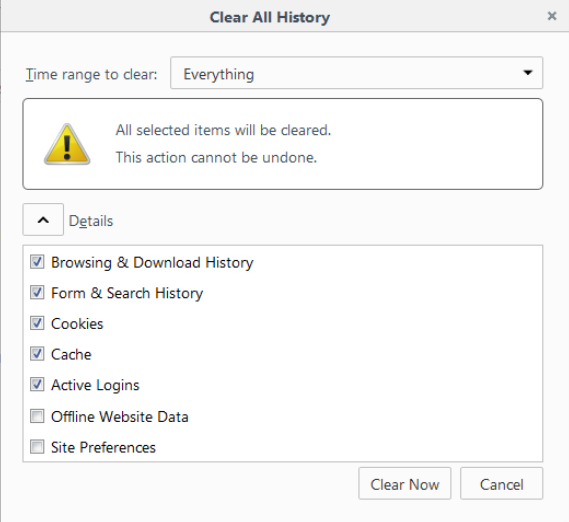
Task: Click "Time range to clear:" label
Action: [91, 74]
